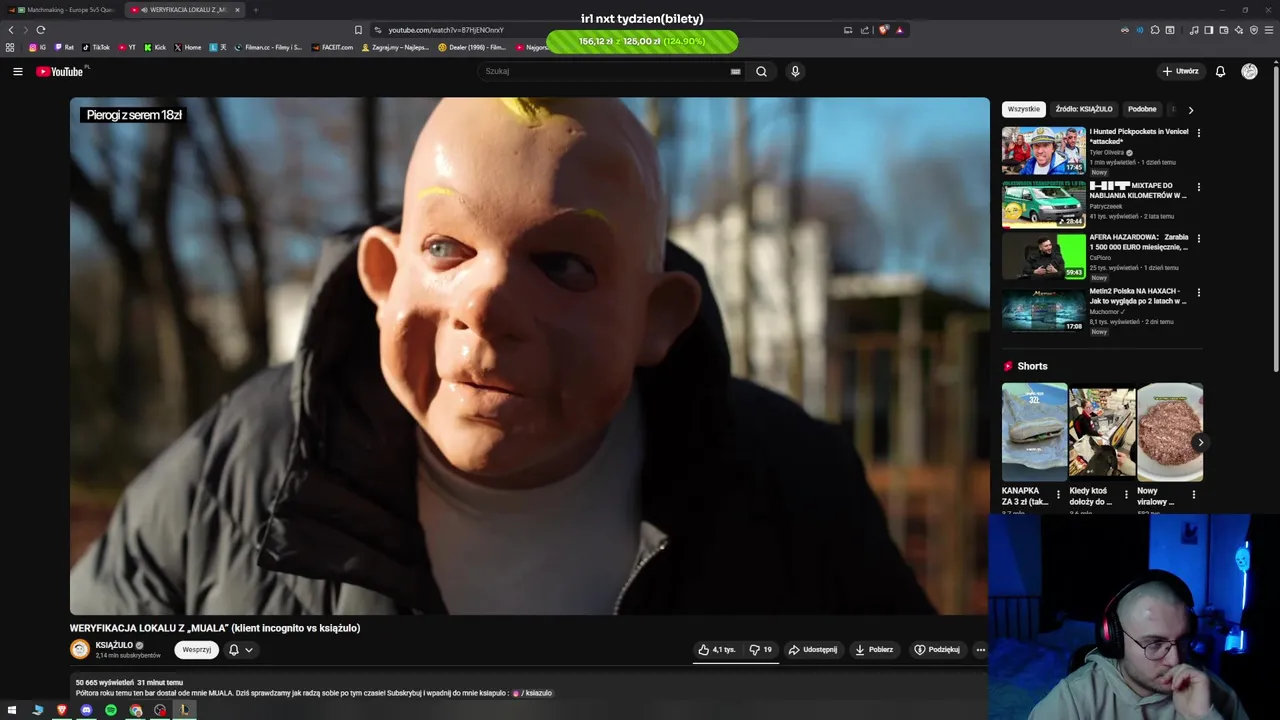Open the account avatar menu
Viewport: 1280px width, 720px height.
coord(1249,71)
